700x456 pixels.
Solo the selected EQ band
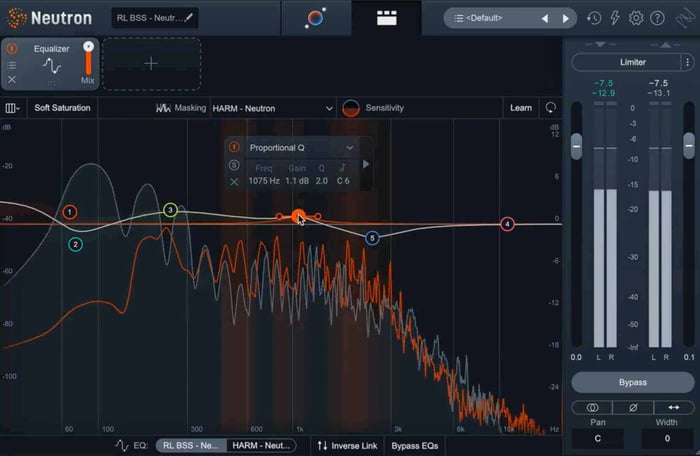(234, 165)
